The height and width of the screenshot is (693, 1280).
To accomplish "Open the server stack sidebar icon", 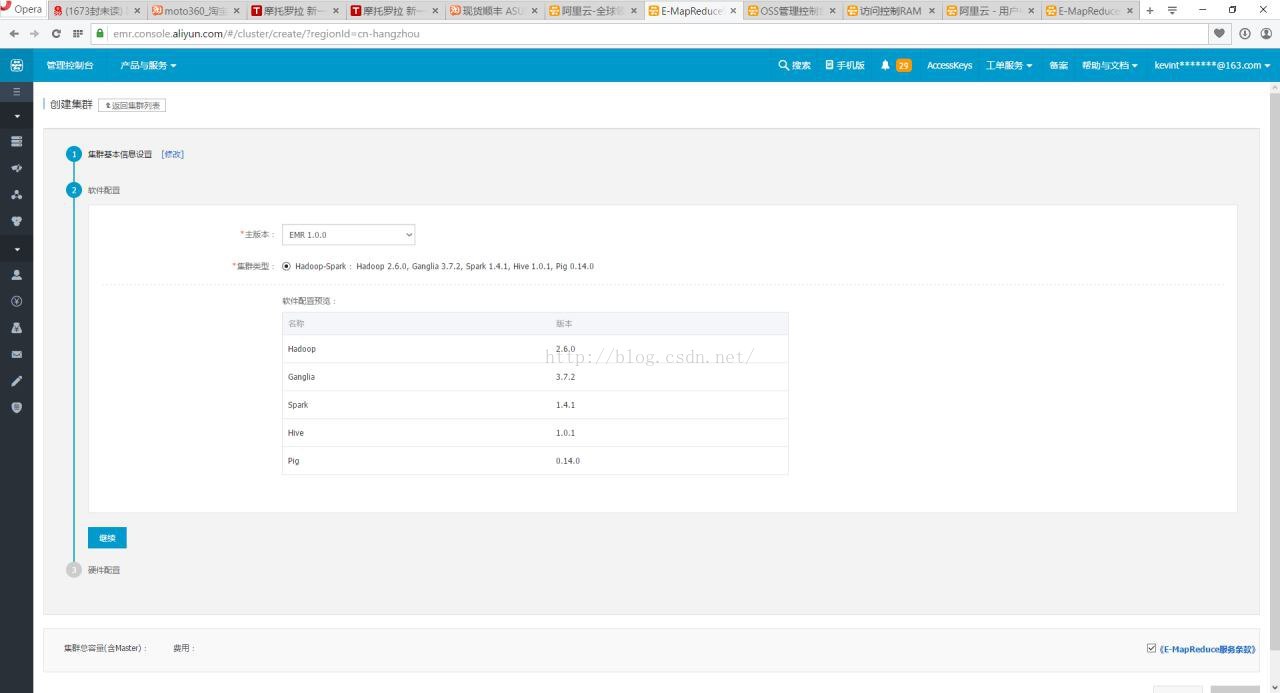I will click(16, 142).
